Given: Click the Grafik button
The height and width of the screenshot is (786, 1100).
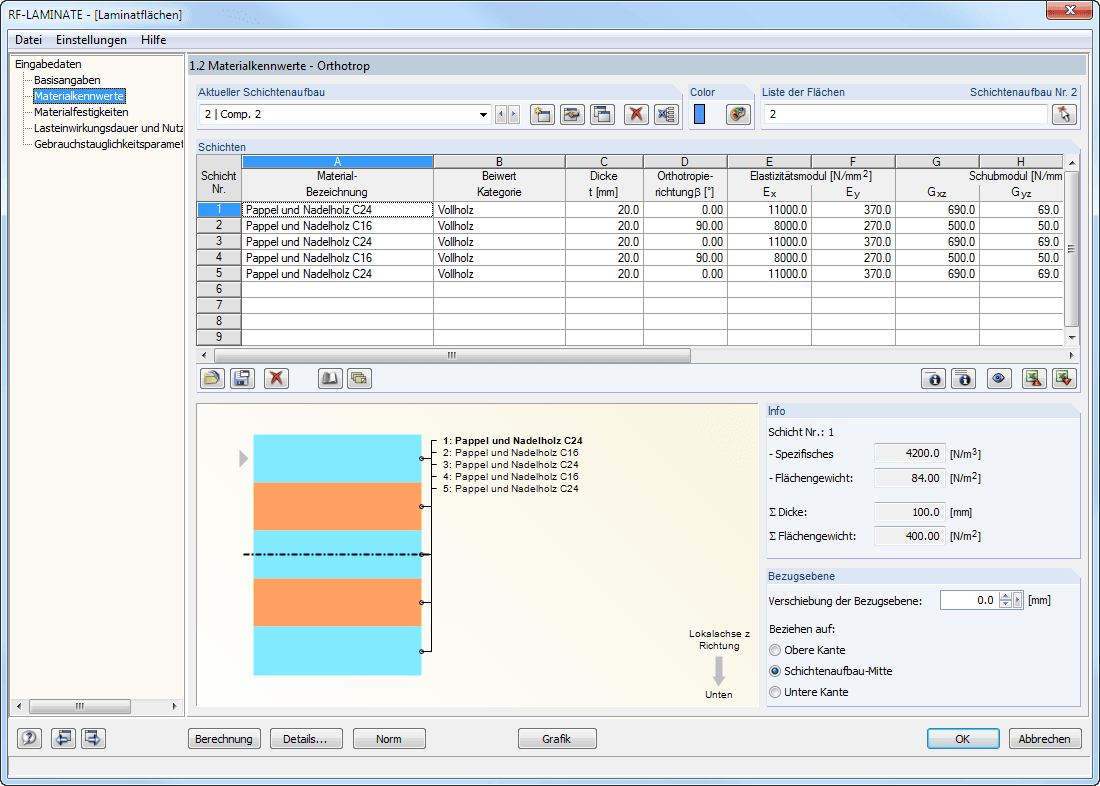Looking at the screenshot, I should (557, 739).
